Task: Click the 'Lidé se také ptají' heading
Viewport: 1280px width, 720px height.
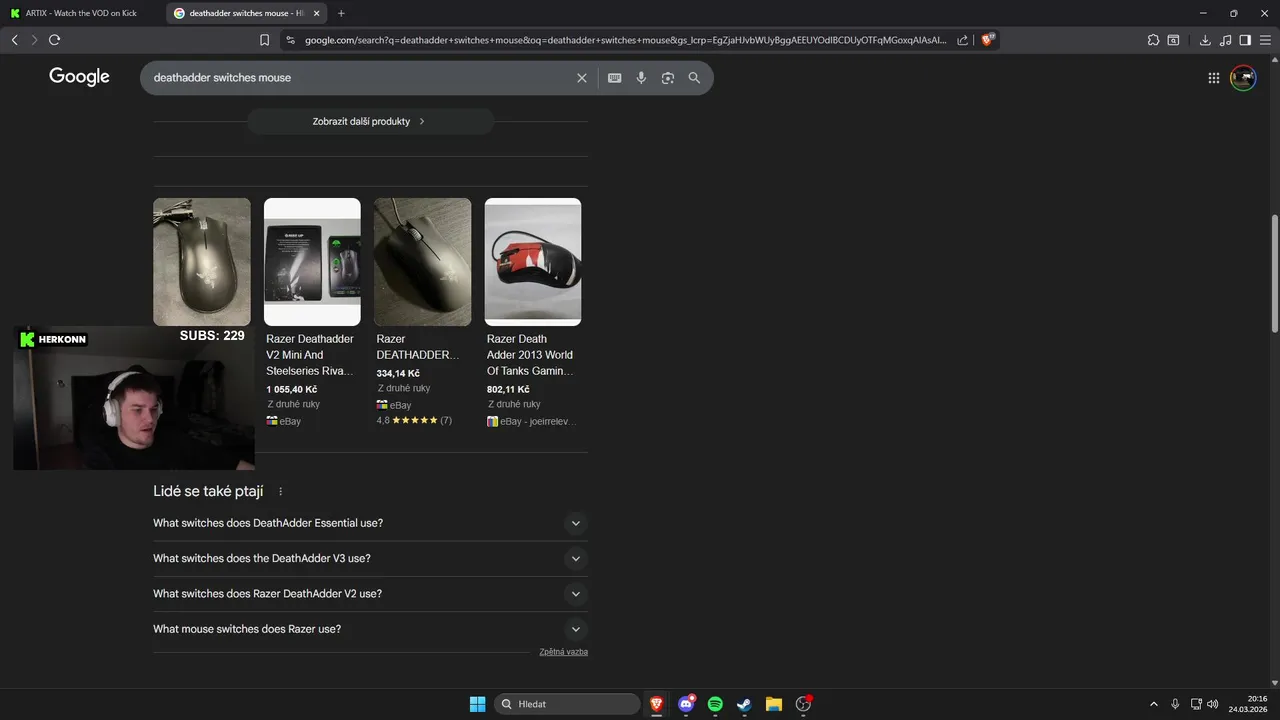Action: (x=208, y=491)
